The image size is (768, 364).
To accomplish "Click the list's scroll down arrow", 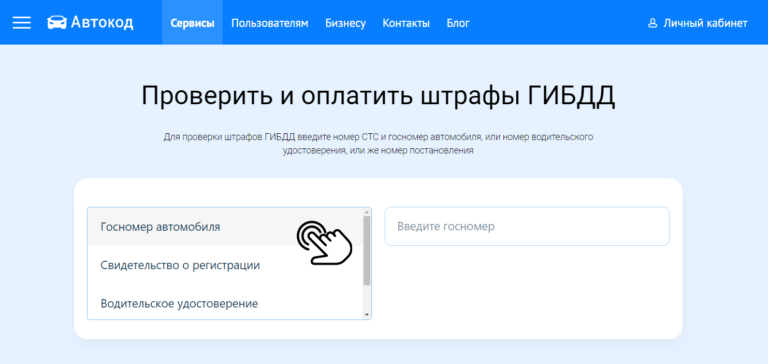I will (x=367, y=315).
